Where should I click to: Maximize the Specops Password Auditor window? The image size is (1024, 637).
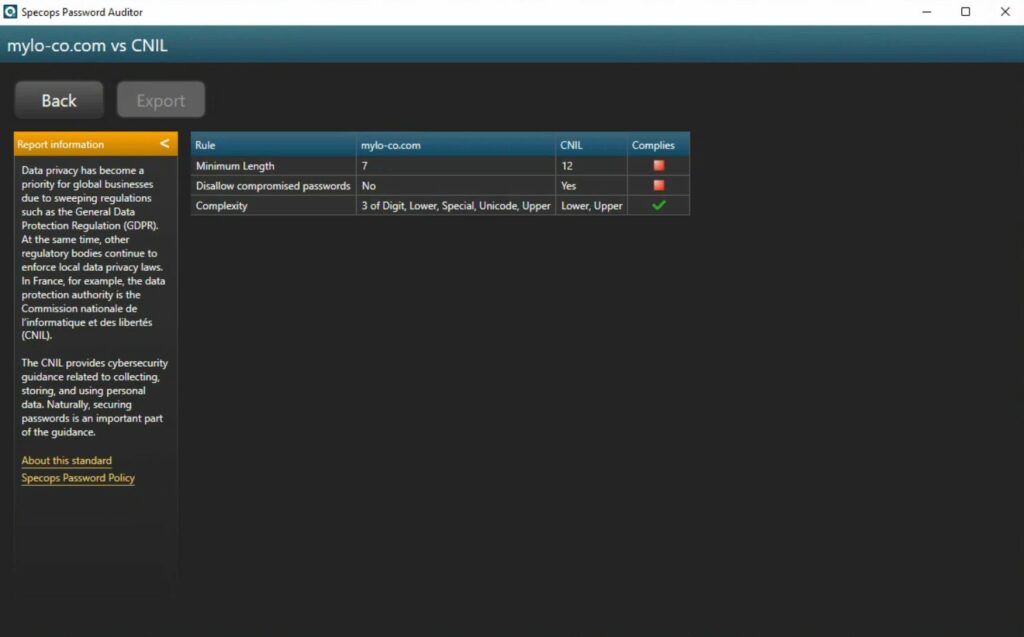tap(965, 12)
